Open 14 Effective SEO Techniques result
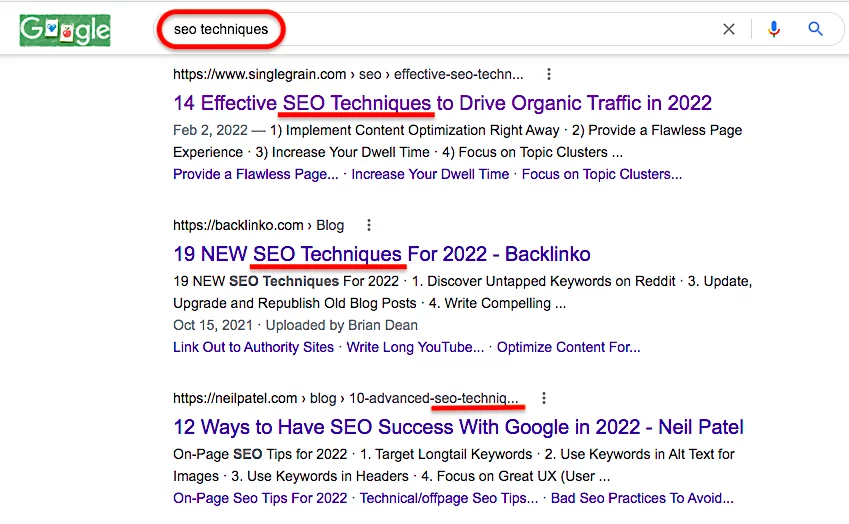This screenshot has height=524, width=849. pos(442,103)
